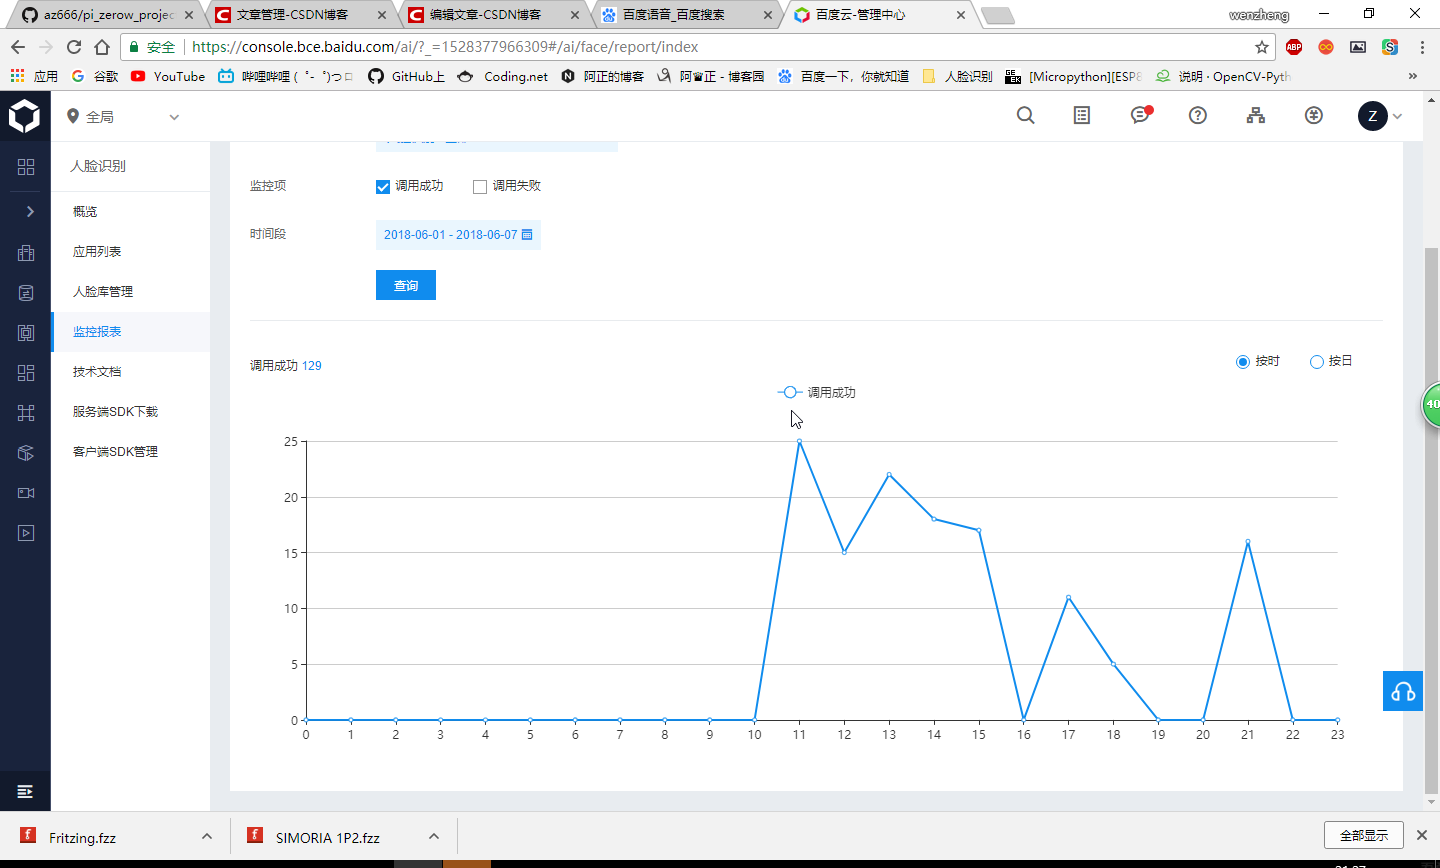The image size is (1440, 868).
Task: Close the downloads bar
Action: click(1421, 835)
